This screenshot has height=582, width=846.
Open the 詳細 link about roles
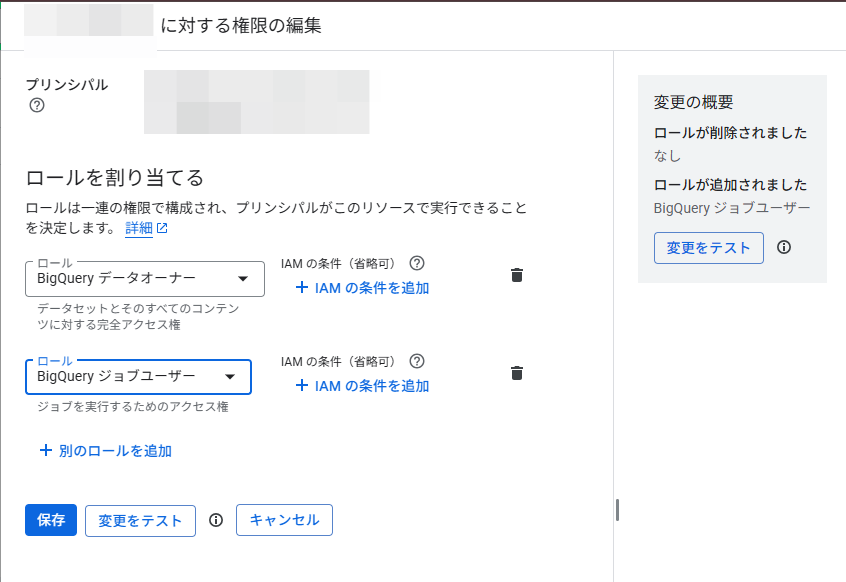[146, 228]
